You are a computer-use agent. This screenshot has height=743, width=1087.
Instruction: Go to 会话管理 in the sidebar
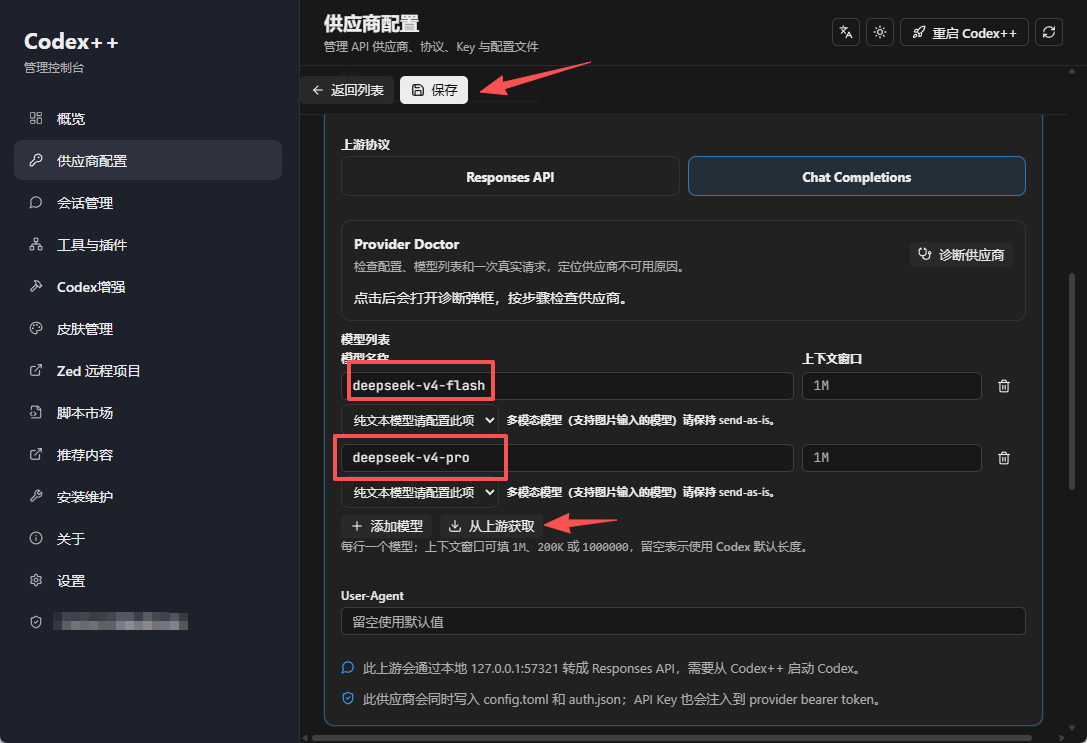click(148, 203)
